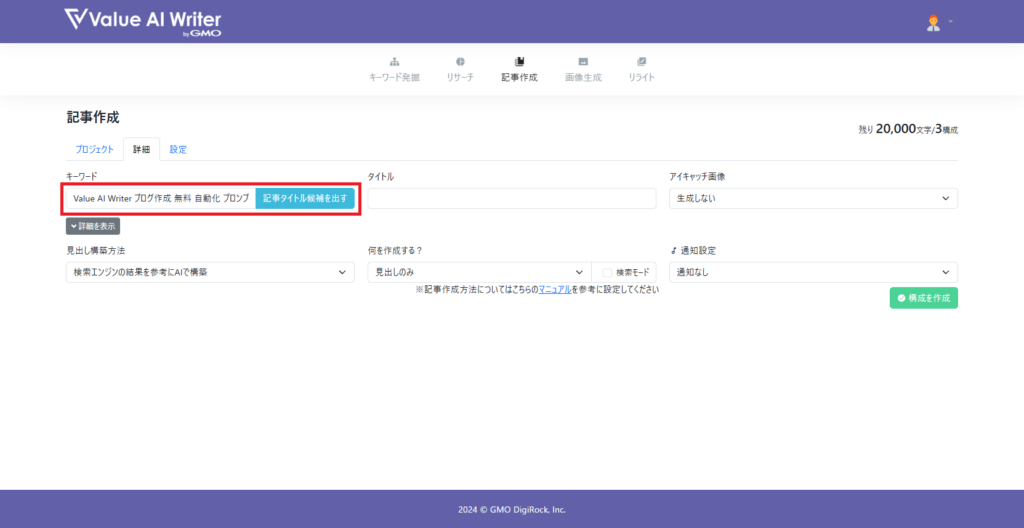The image size is (1024, 528).
Task: Open the アイキャッチ画像 dropdown
Action: click(x=812, y=198)
